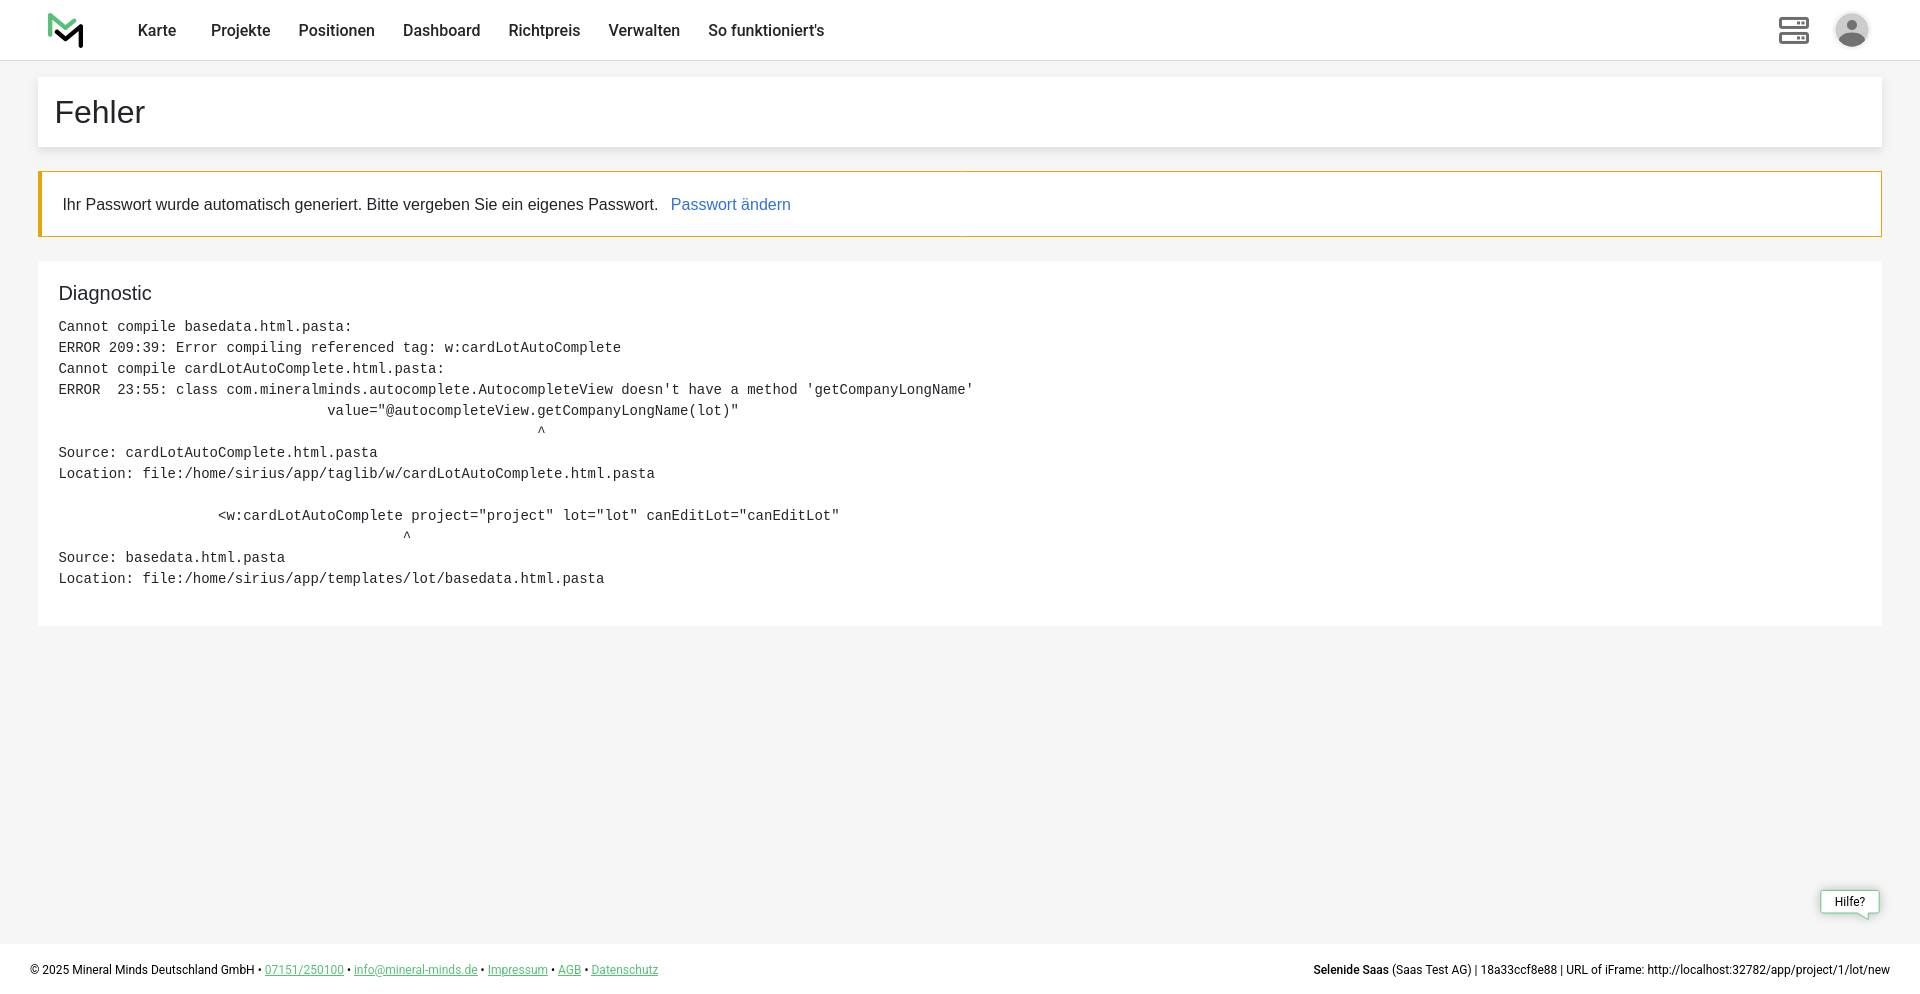Open the server/tenant switcher icon
The width and height of the screenshot is (1920, 994).
pos(1793,30)
